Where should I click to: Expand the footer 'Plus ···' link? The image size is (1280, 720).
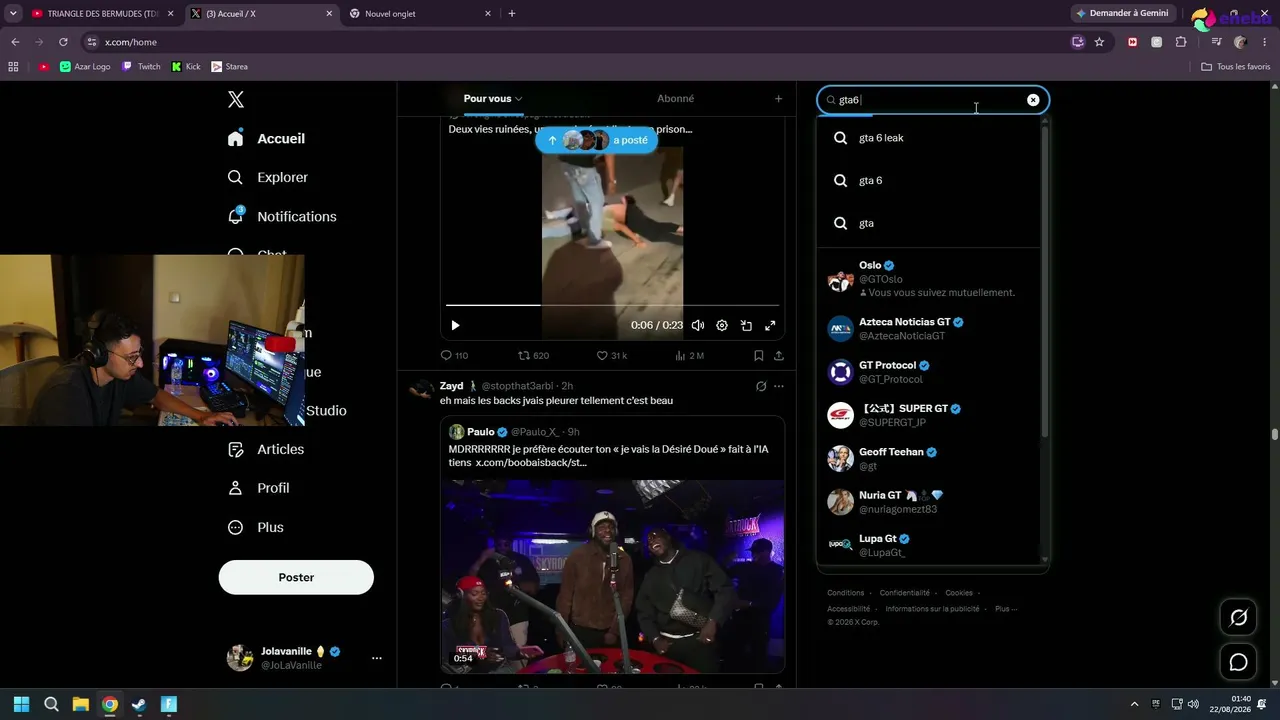1006,609
